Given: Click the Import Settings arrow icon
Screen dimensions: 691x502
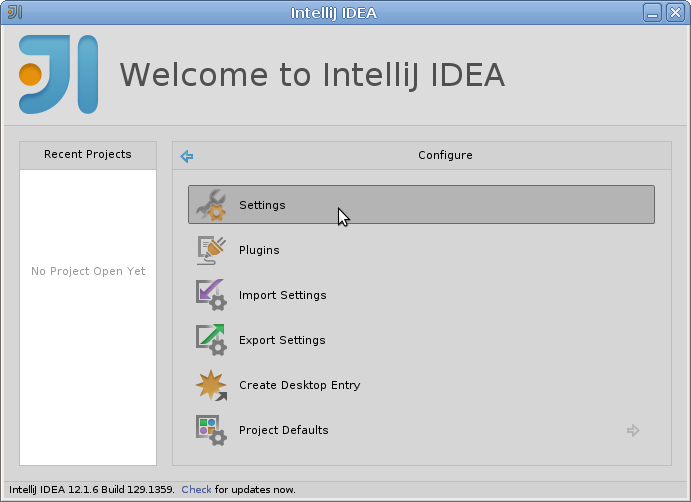Looking at the screenshot, I should (x=211, y=295).
